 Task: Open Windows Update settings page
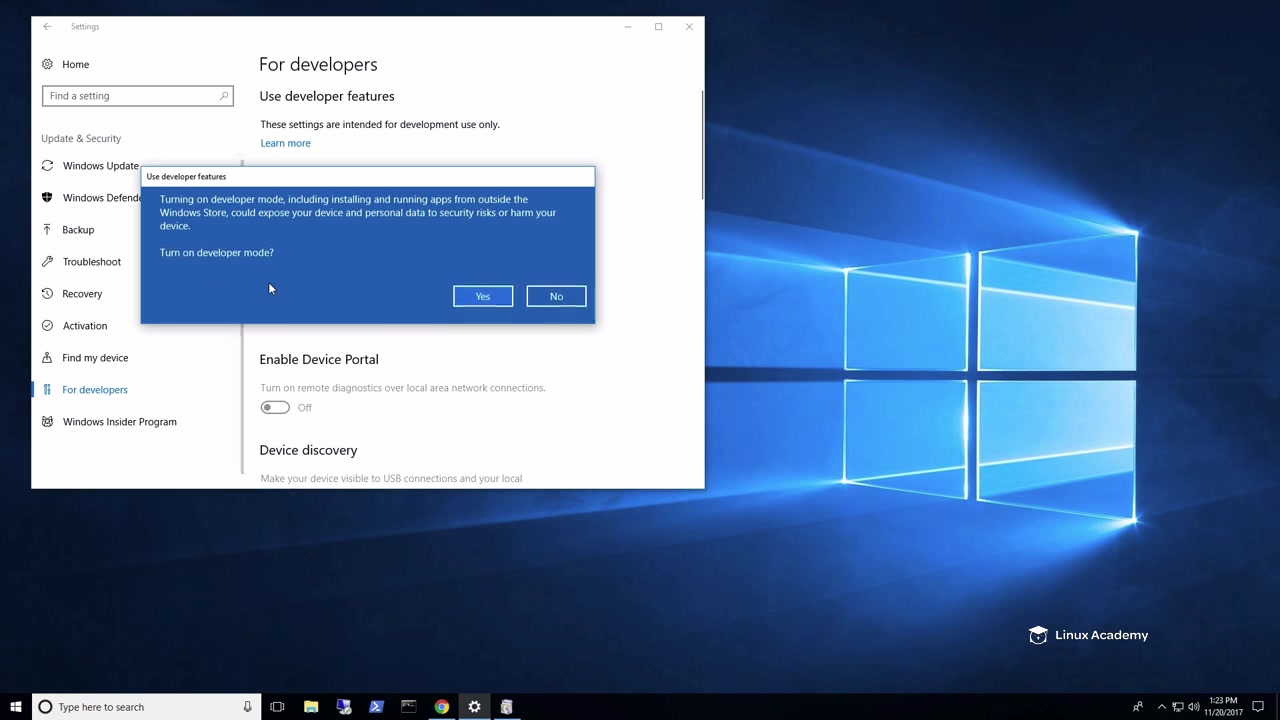click(100, 166)
